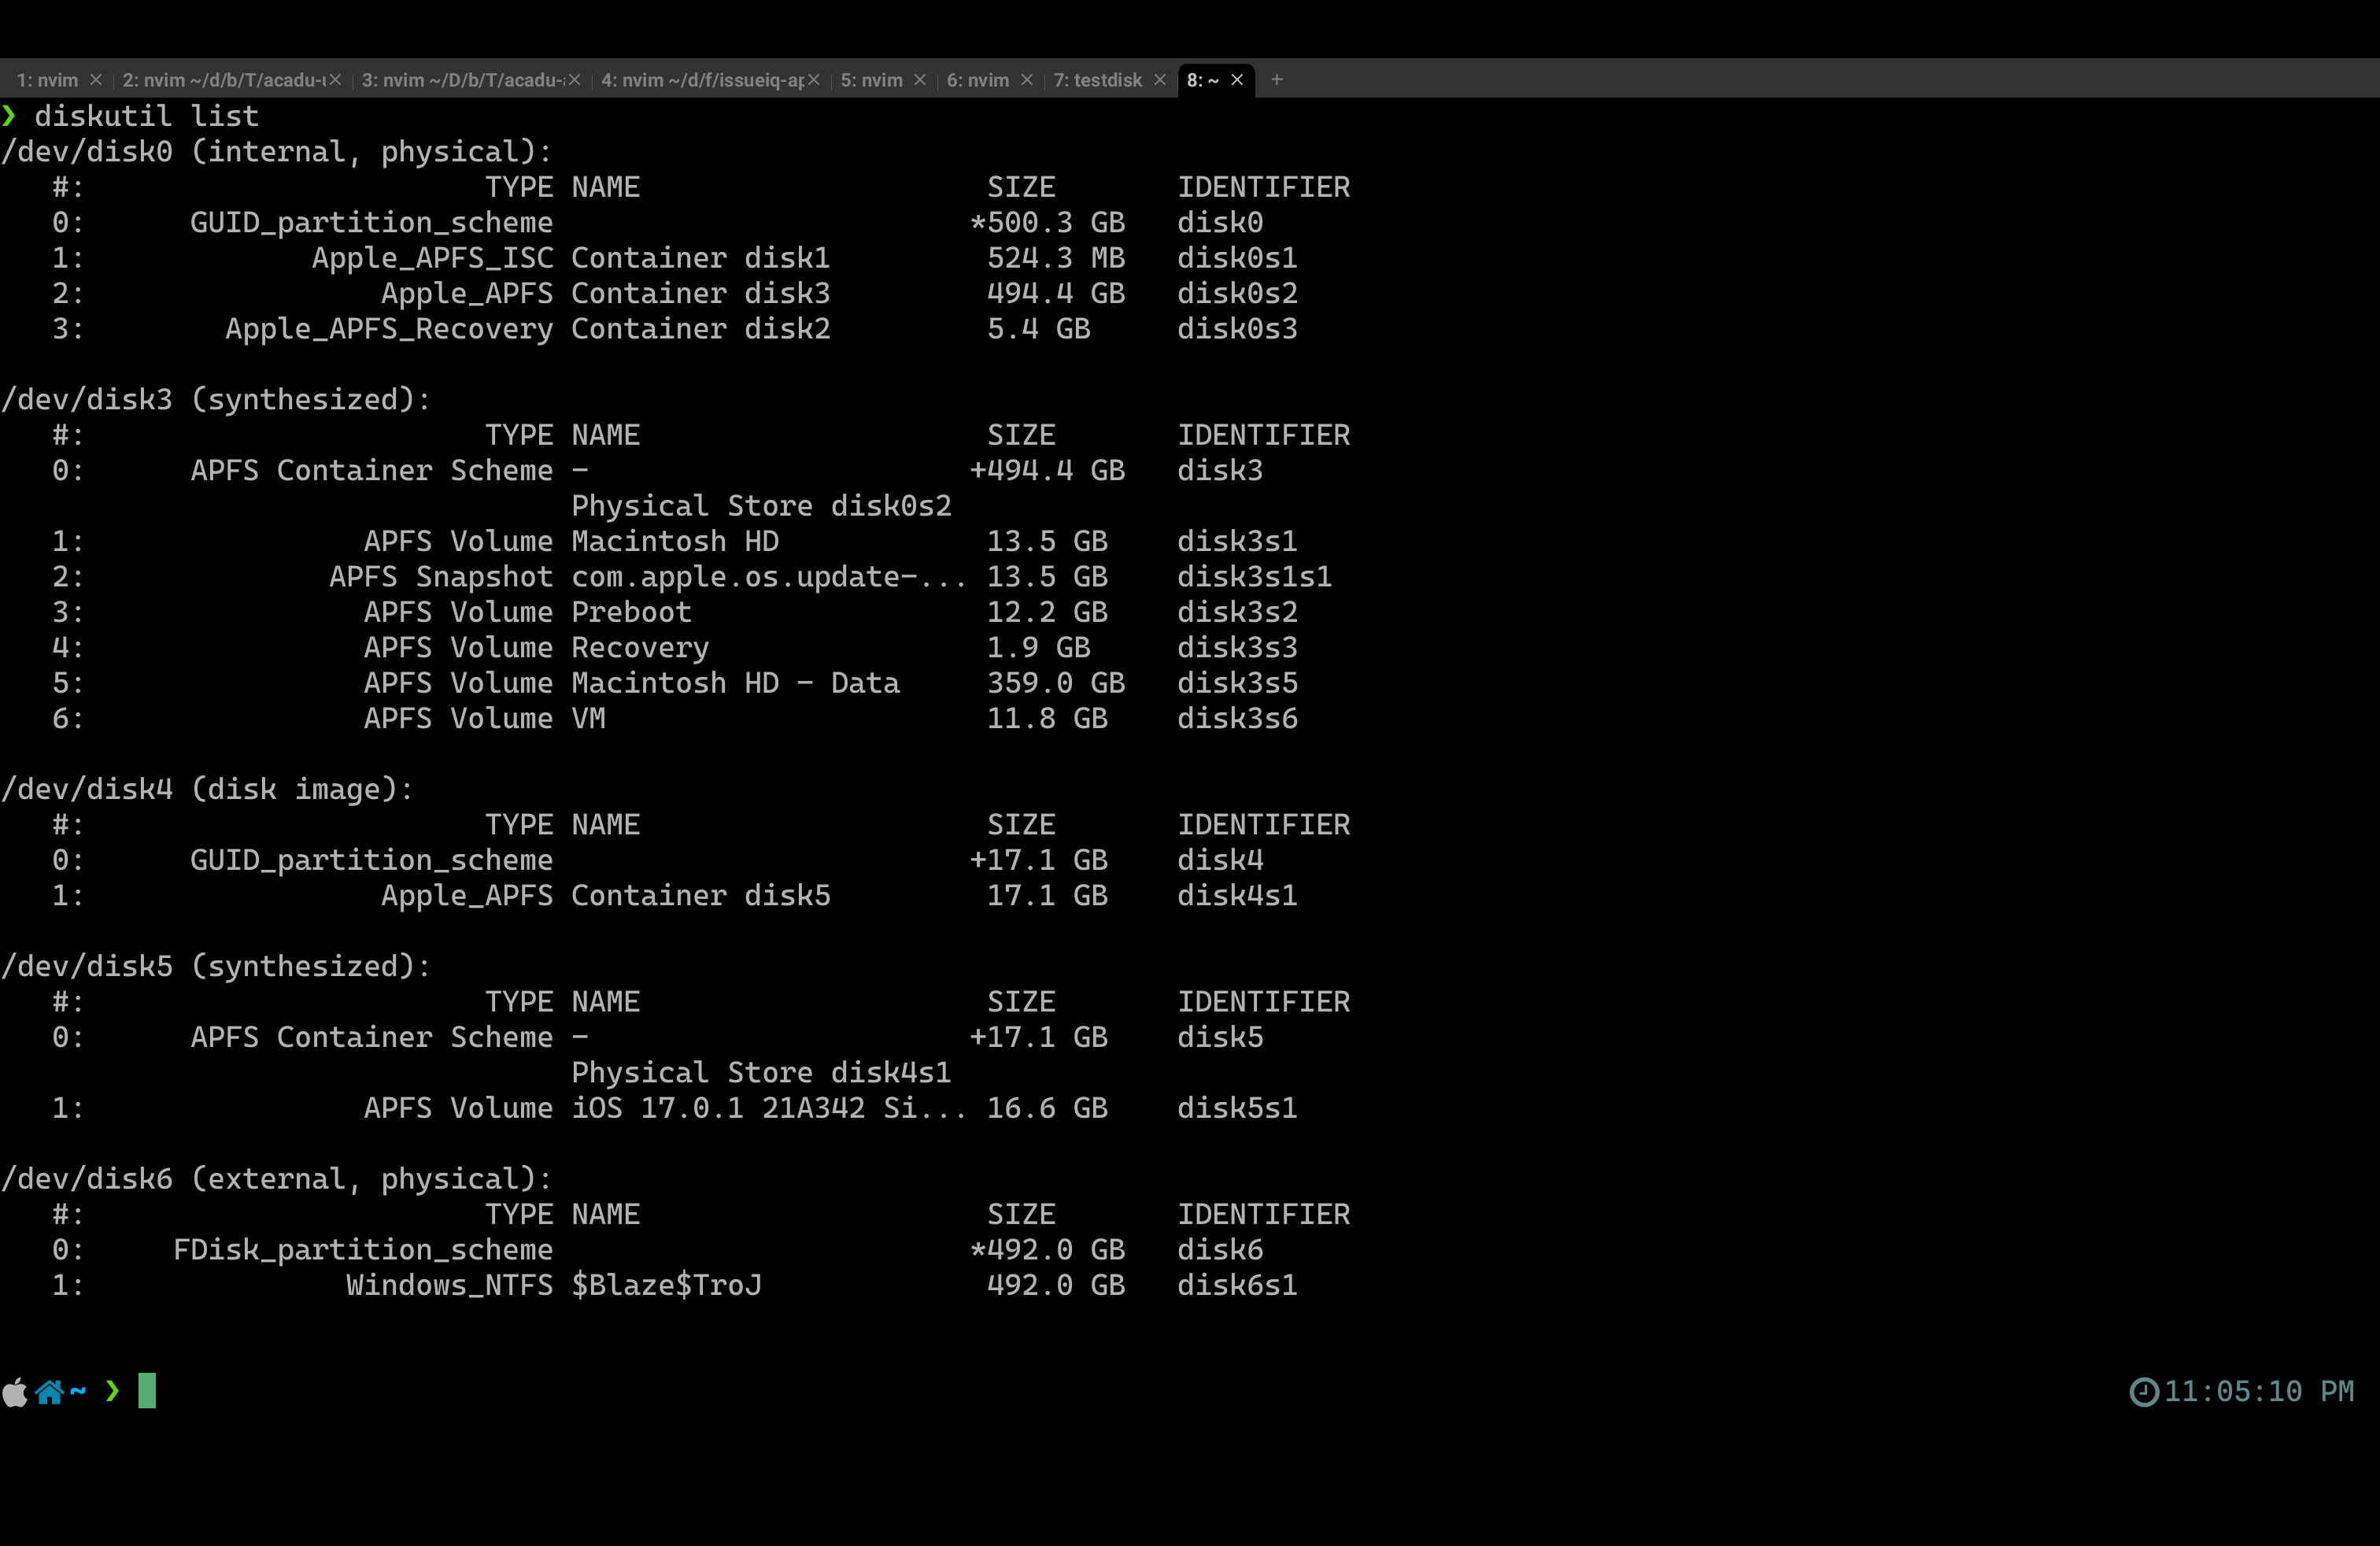The height and width of the screenshot is (1546, 2380).
Task: Close tab 6: nvim
Action: coord(1027,80)
